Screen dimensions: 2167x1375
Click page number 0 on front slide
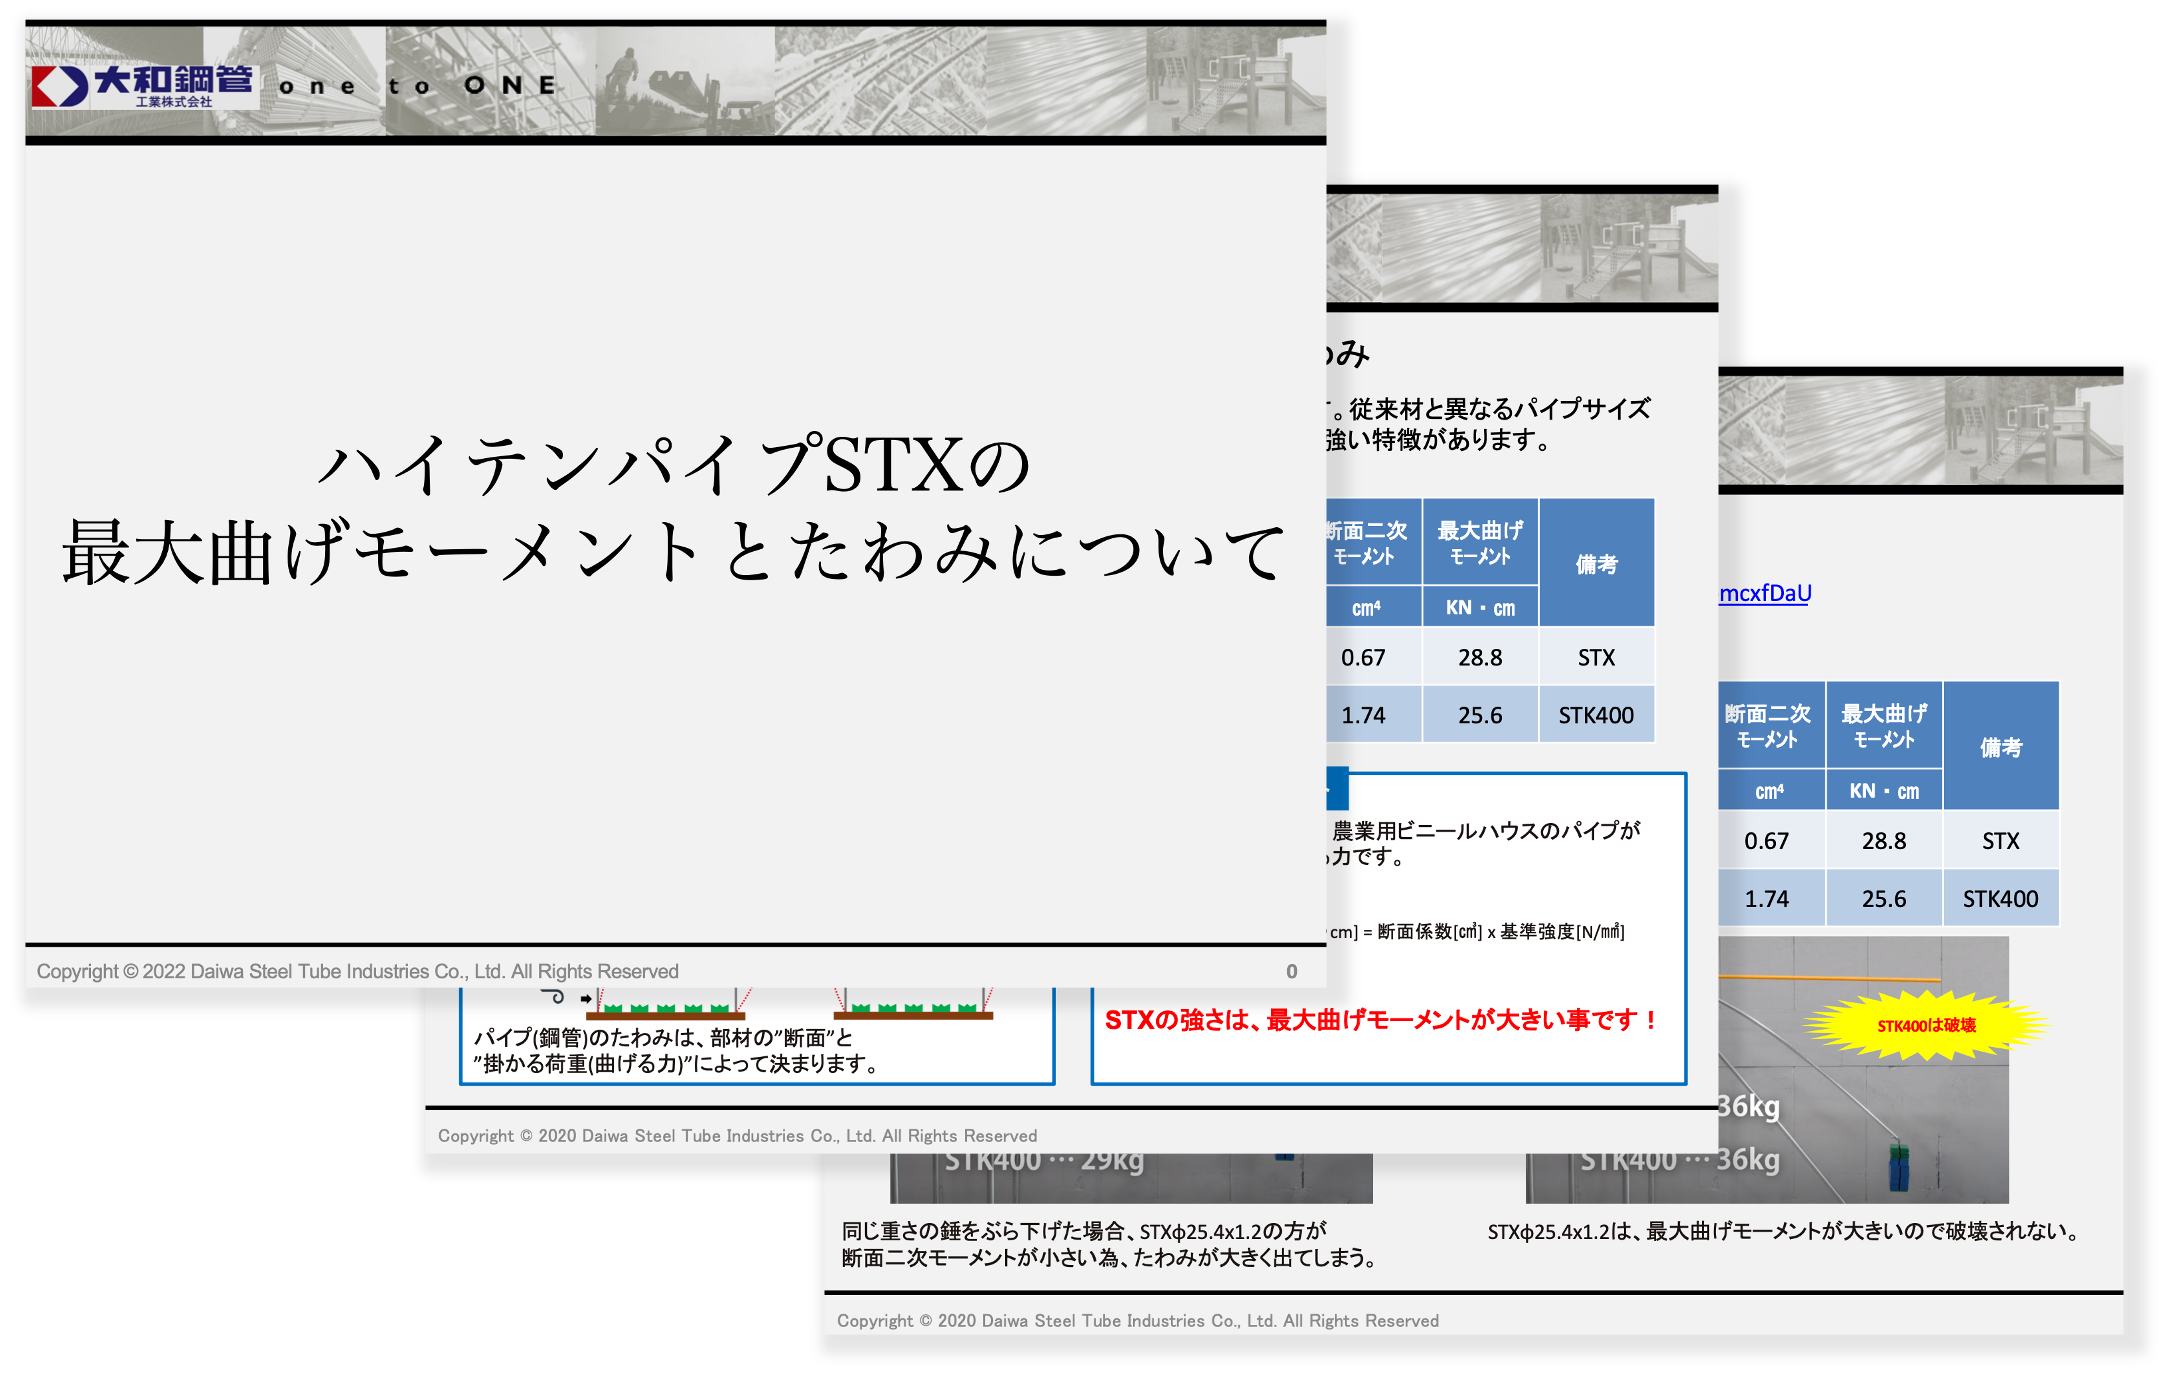[1292, 971]
